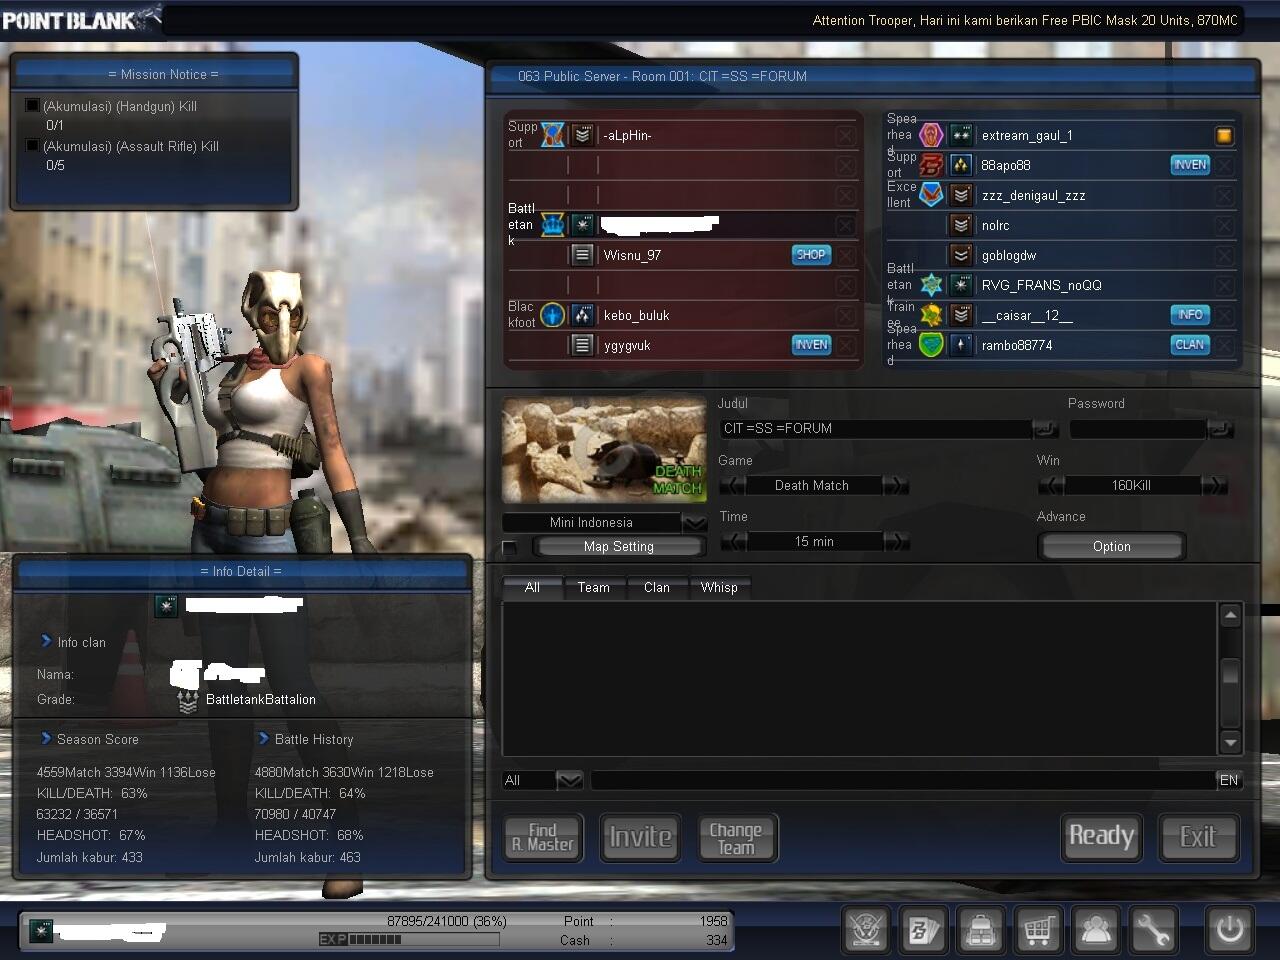Click the Death Match map thumbnail
This screenshot has height=960, width=1280.
click(x=604, y=450)
